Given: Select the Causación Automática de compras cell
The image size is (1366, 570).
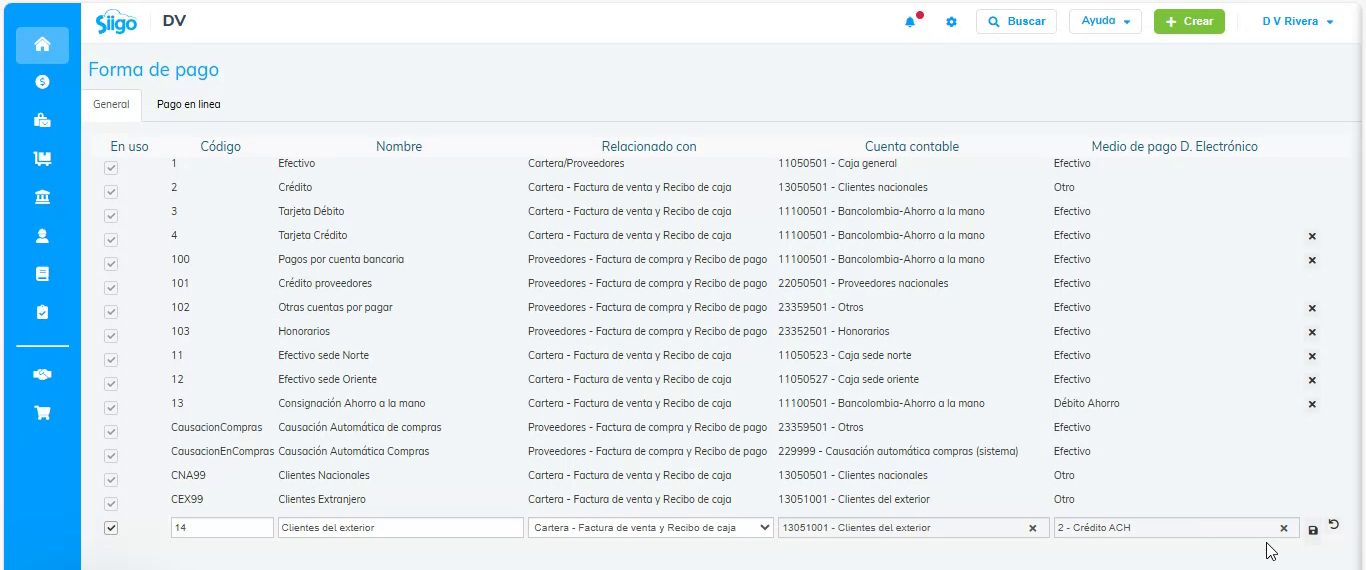Looking at the screenshot, I should tap(360, 427).
